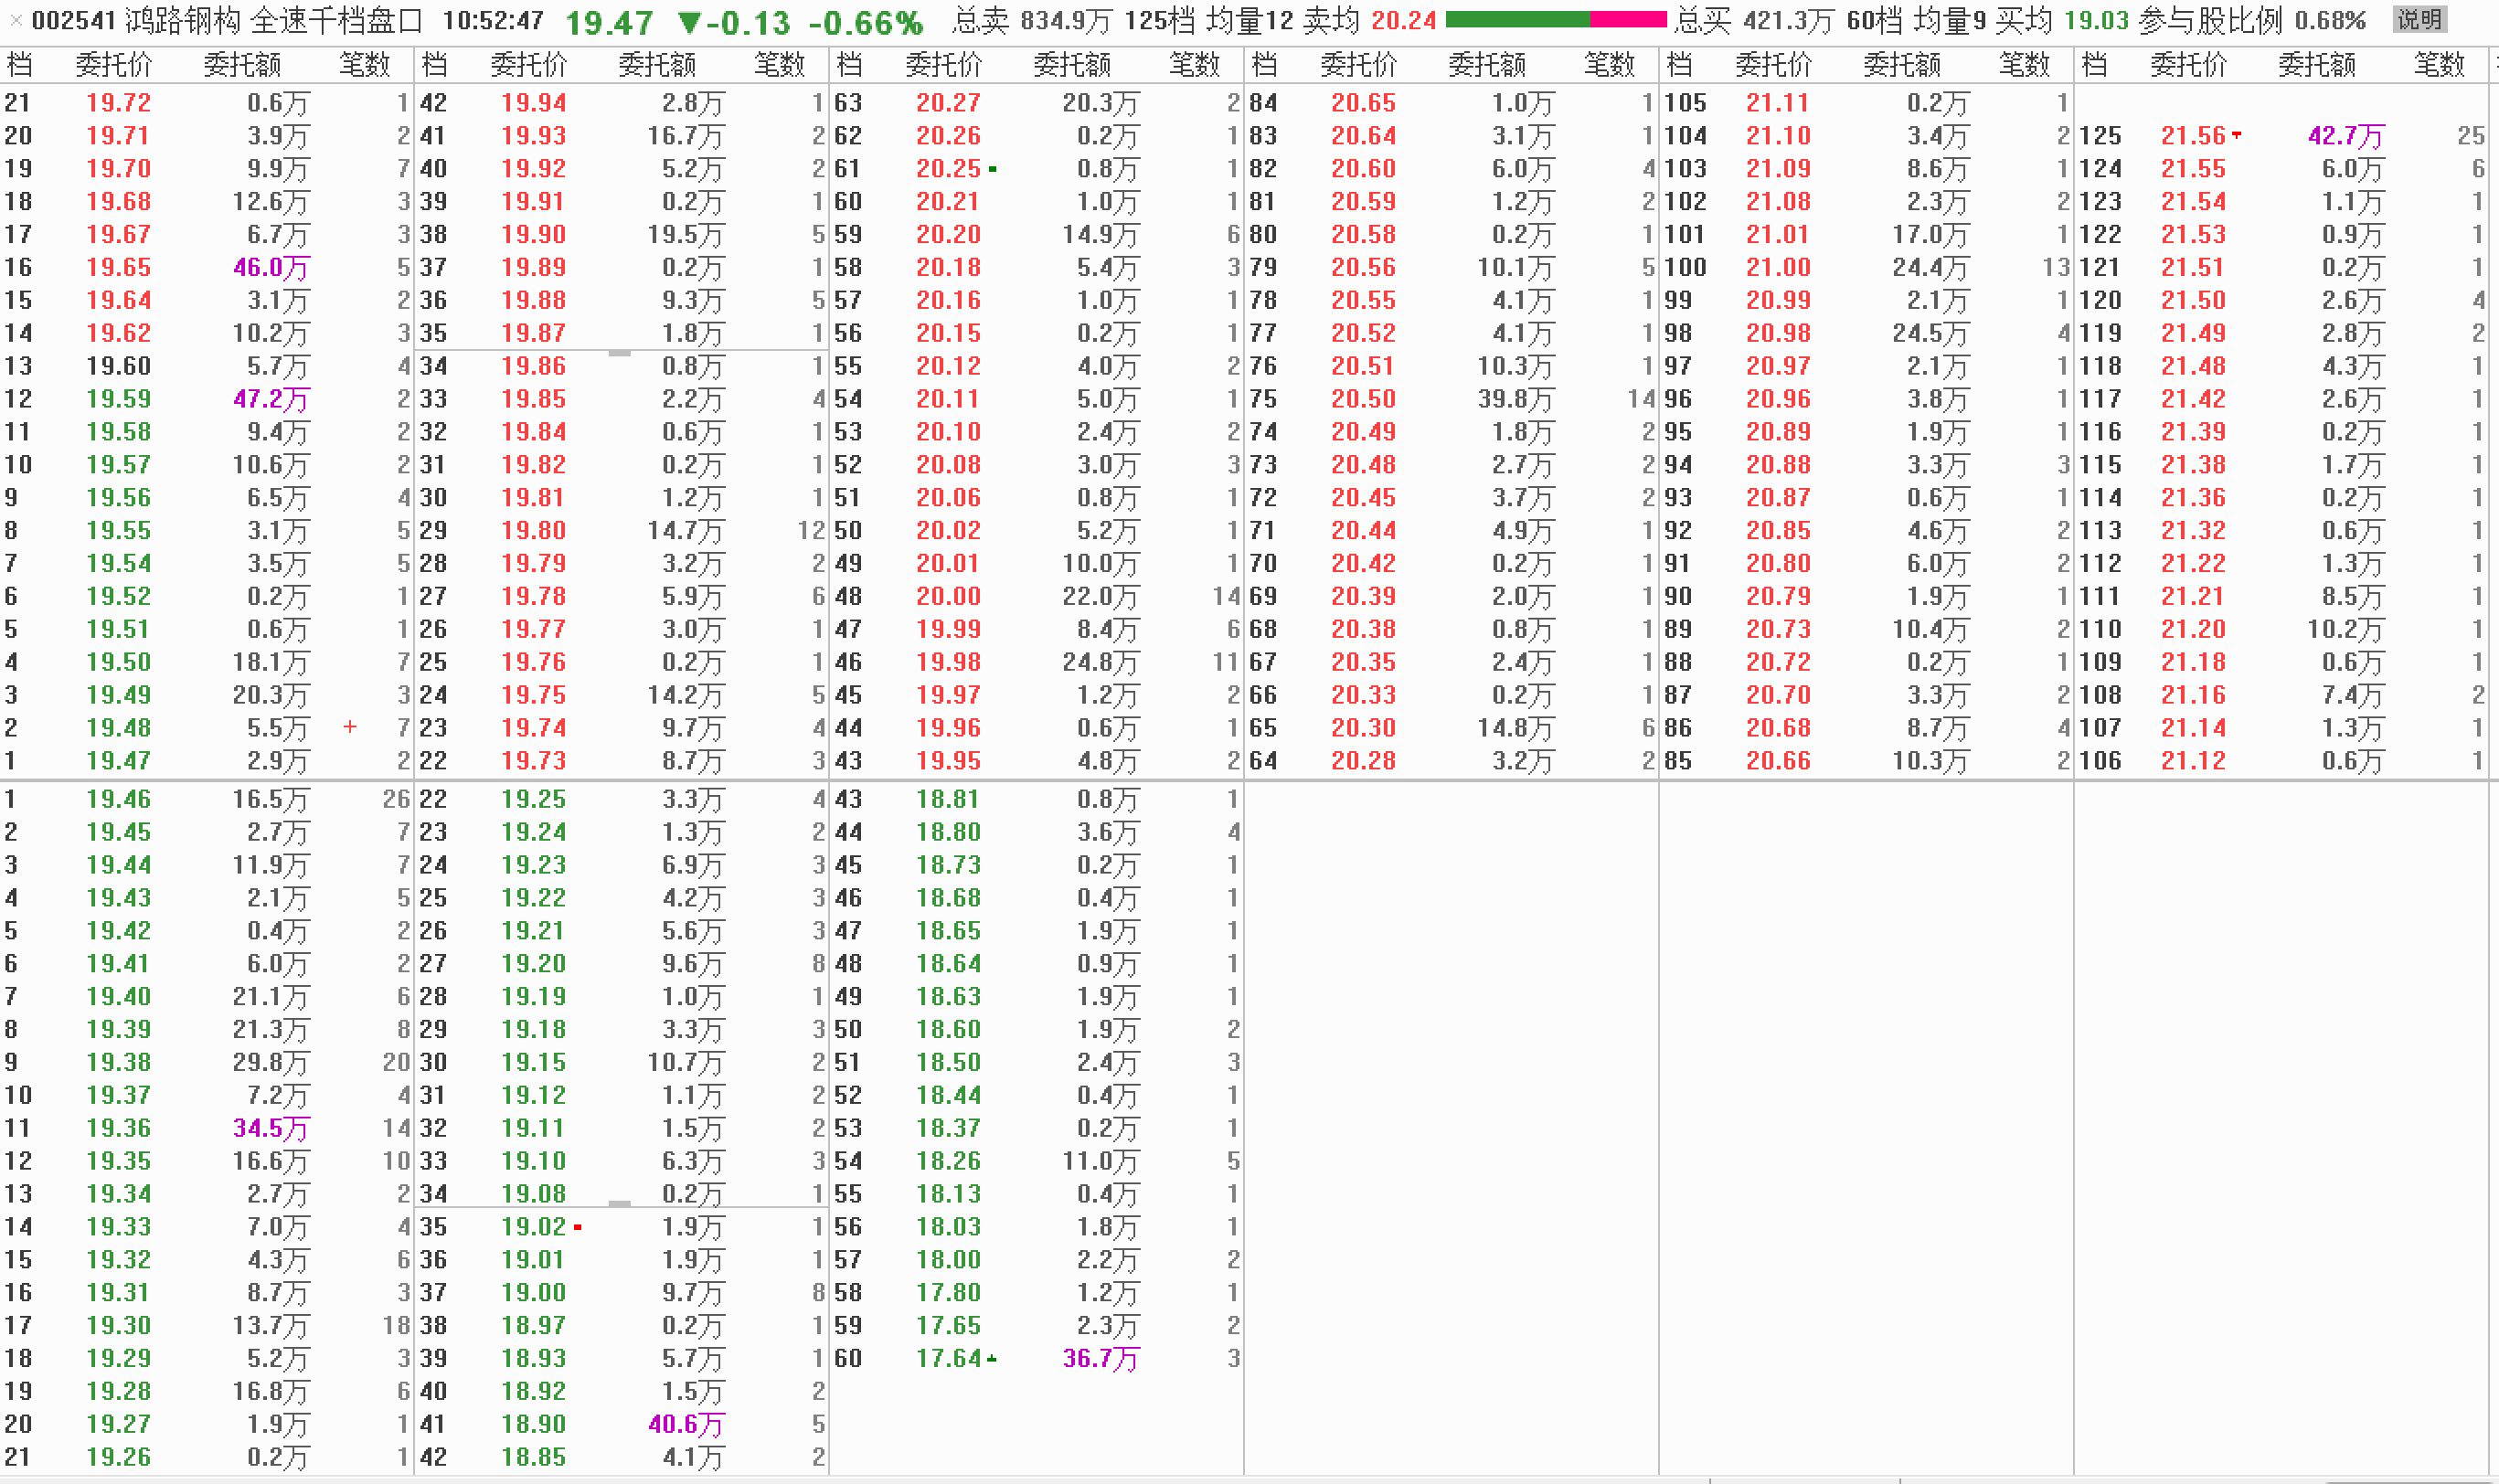
Task: Click the current price 19.47 in header
Action: tap(609, 22)
